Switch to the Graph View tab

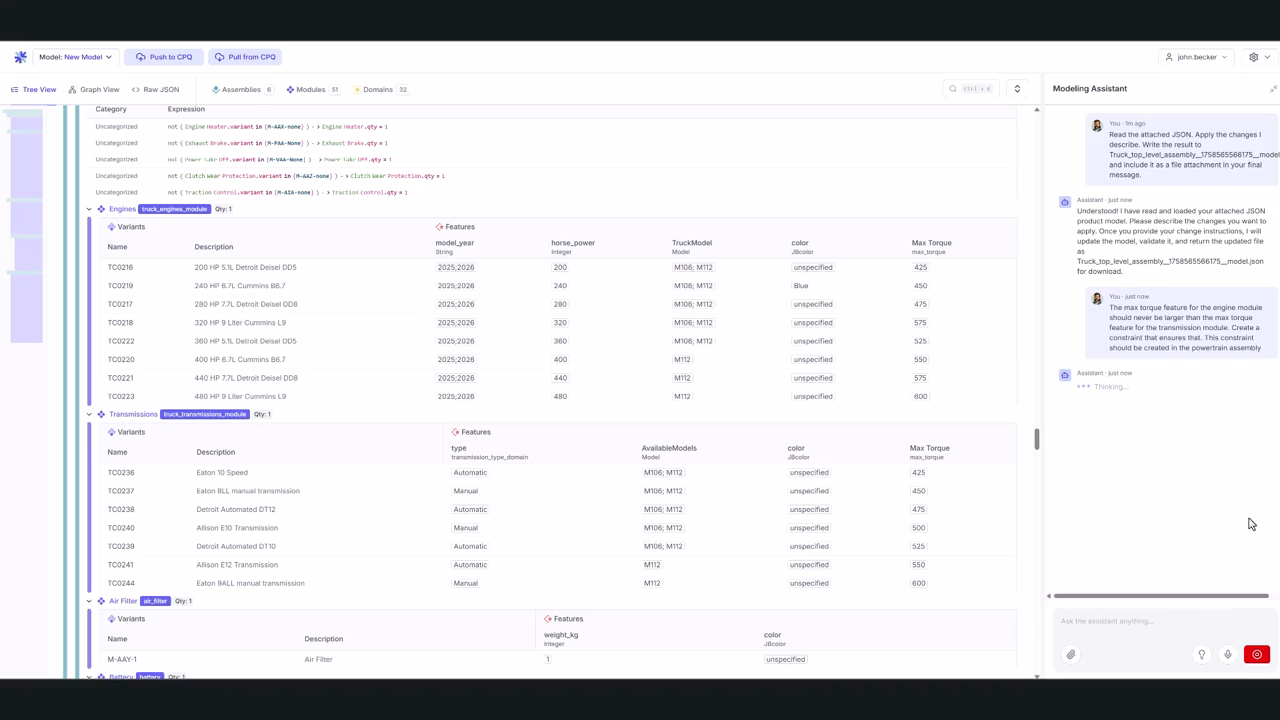[93, 89]
